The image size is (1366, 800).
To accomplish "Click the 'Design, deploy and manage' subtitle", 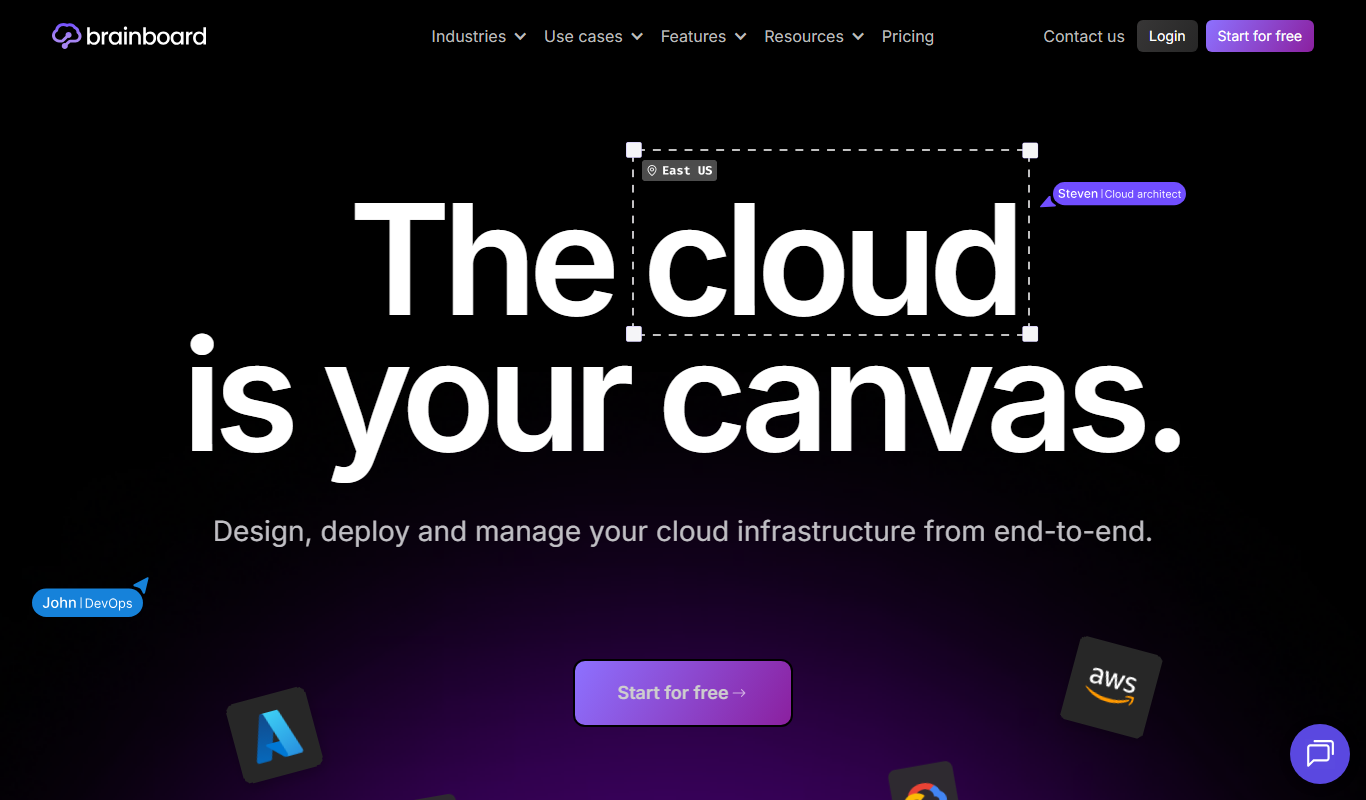I will 683,531.
